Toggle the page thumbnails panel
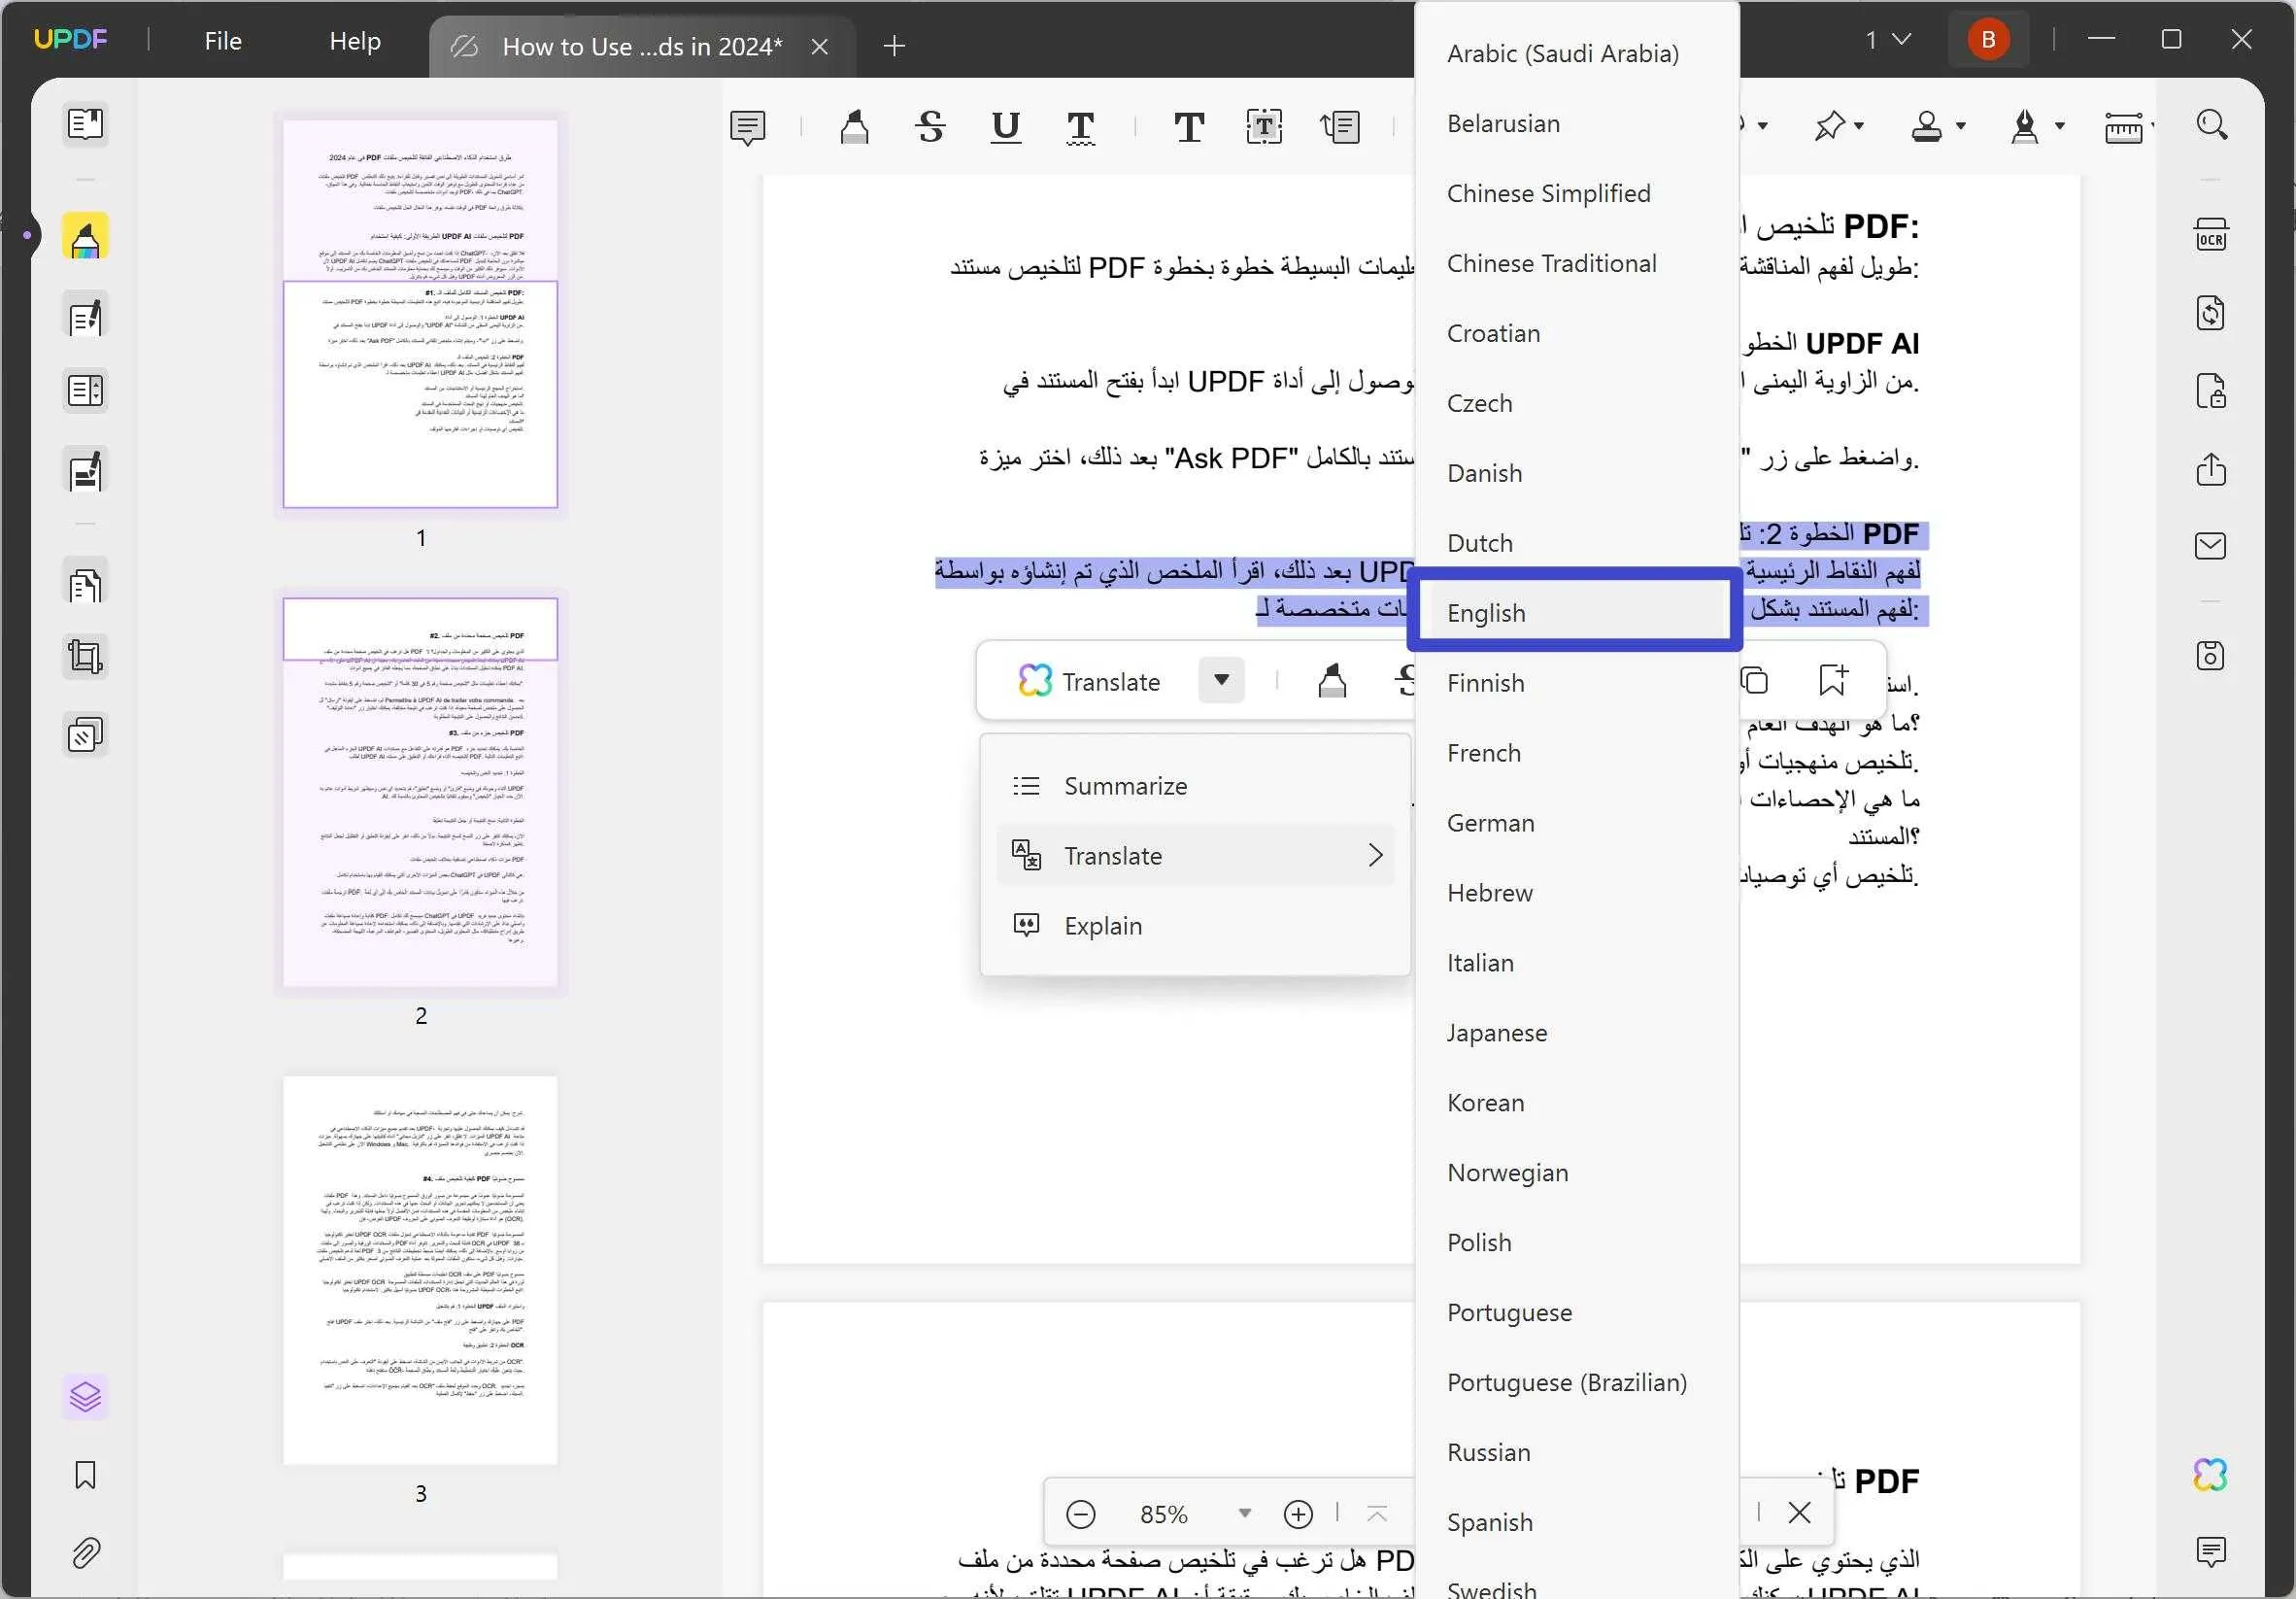The width and height of the screenshot is (2296, 1599). click(x=85, y=1396)
